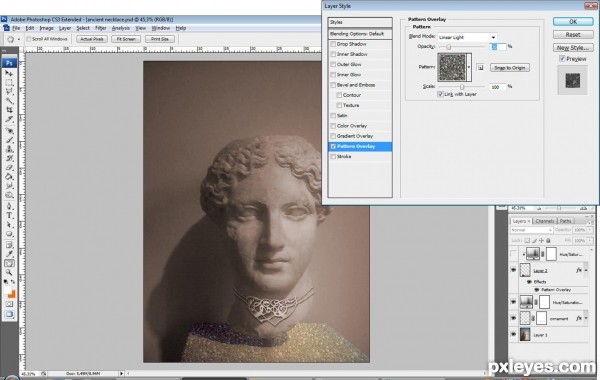The height and width of the screenshot is (380, 600).
Task: Hide Layer 1 with its eye icon
Action: pyautogui.click(x=513, y=335)
